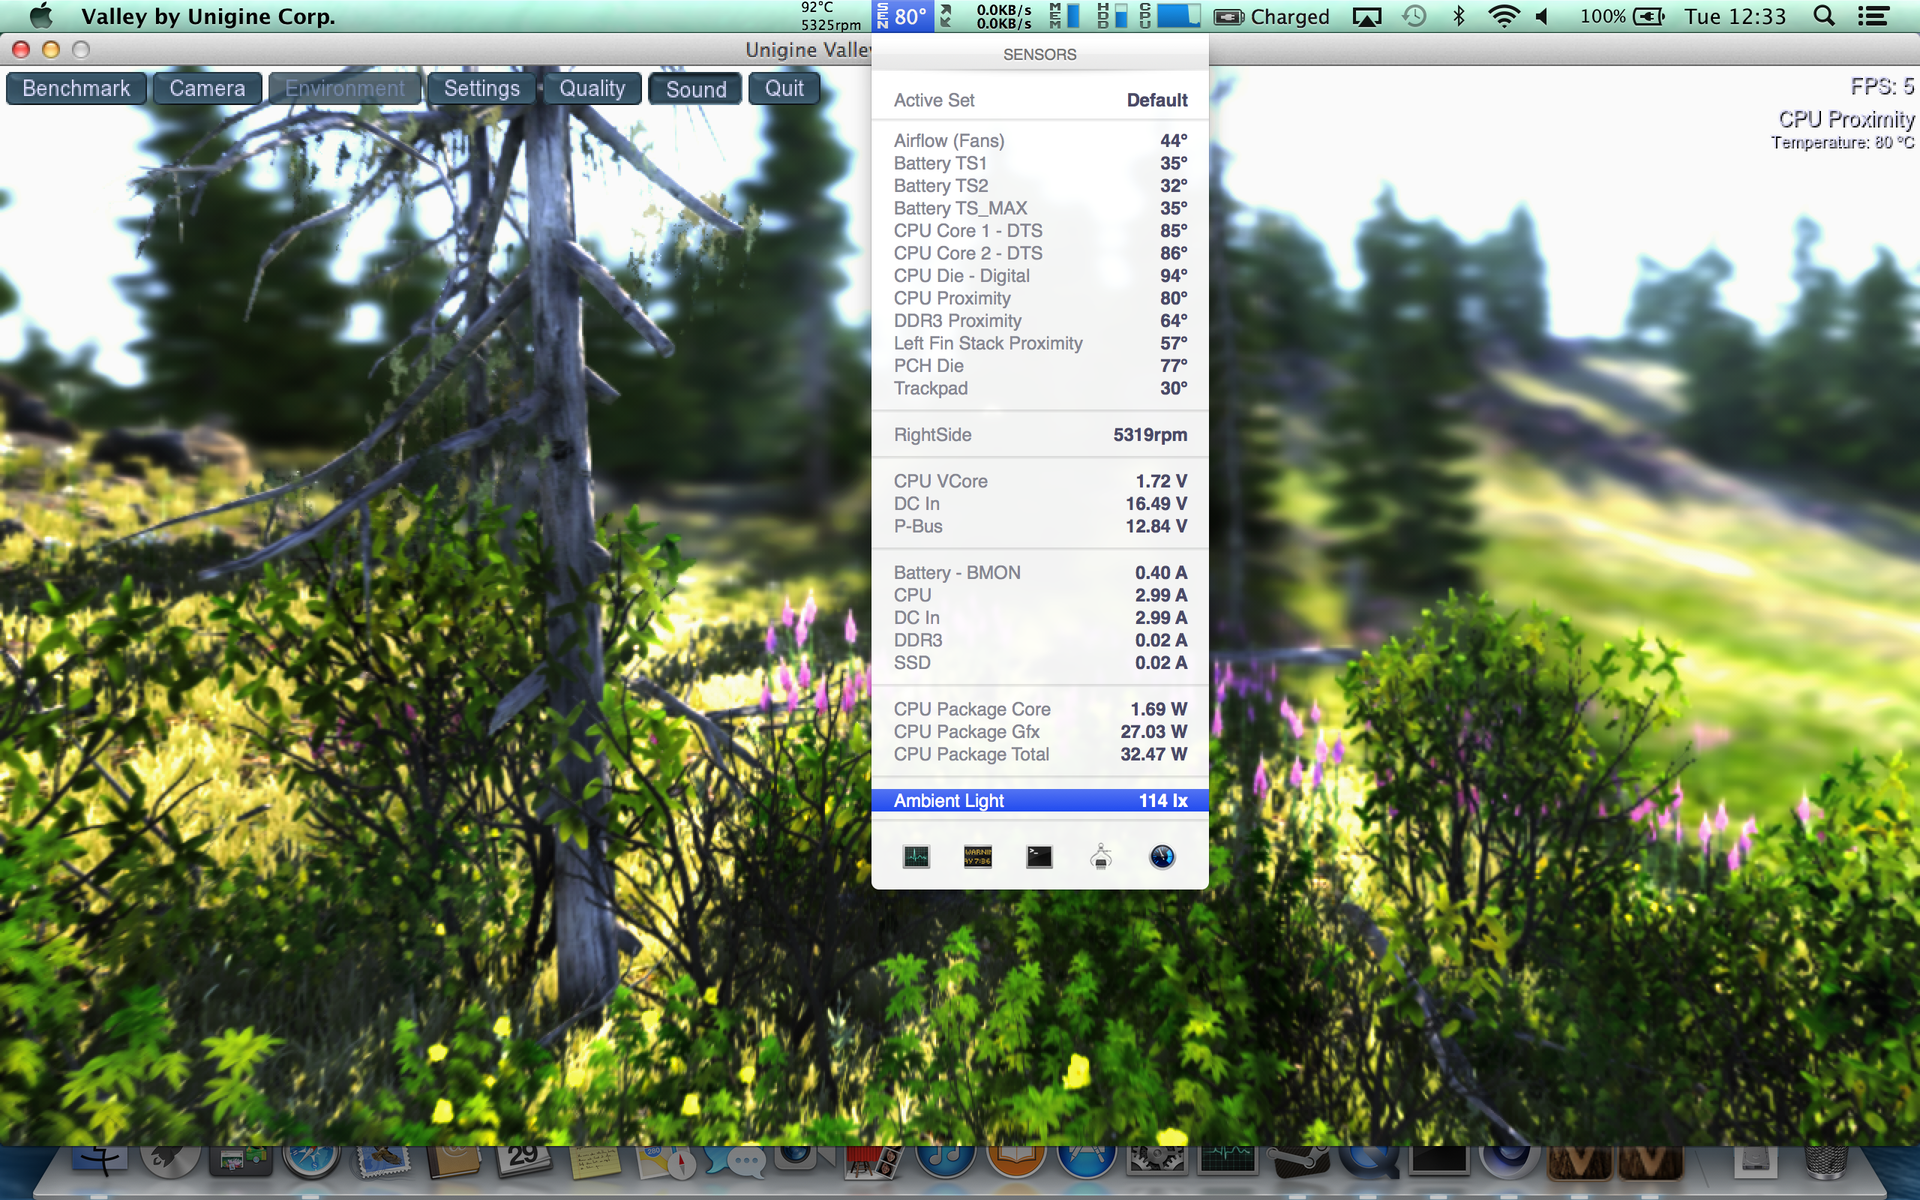Viewport: 1920px width, 1200px height.
Task: Open Messages in the Dock
Action: (x=736, y=1162)
